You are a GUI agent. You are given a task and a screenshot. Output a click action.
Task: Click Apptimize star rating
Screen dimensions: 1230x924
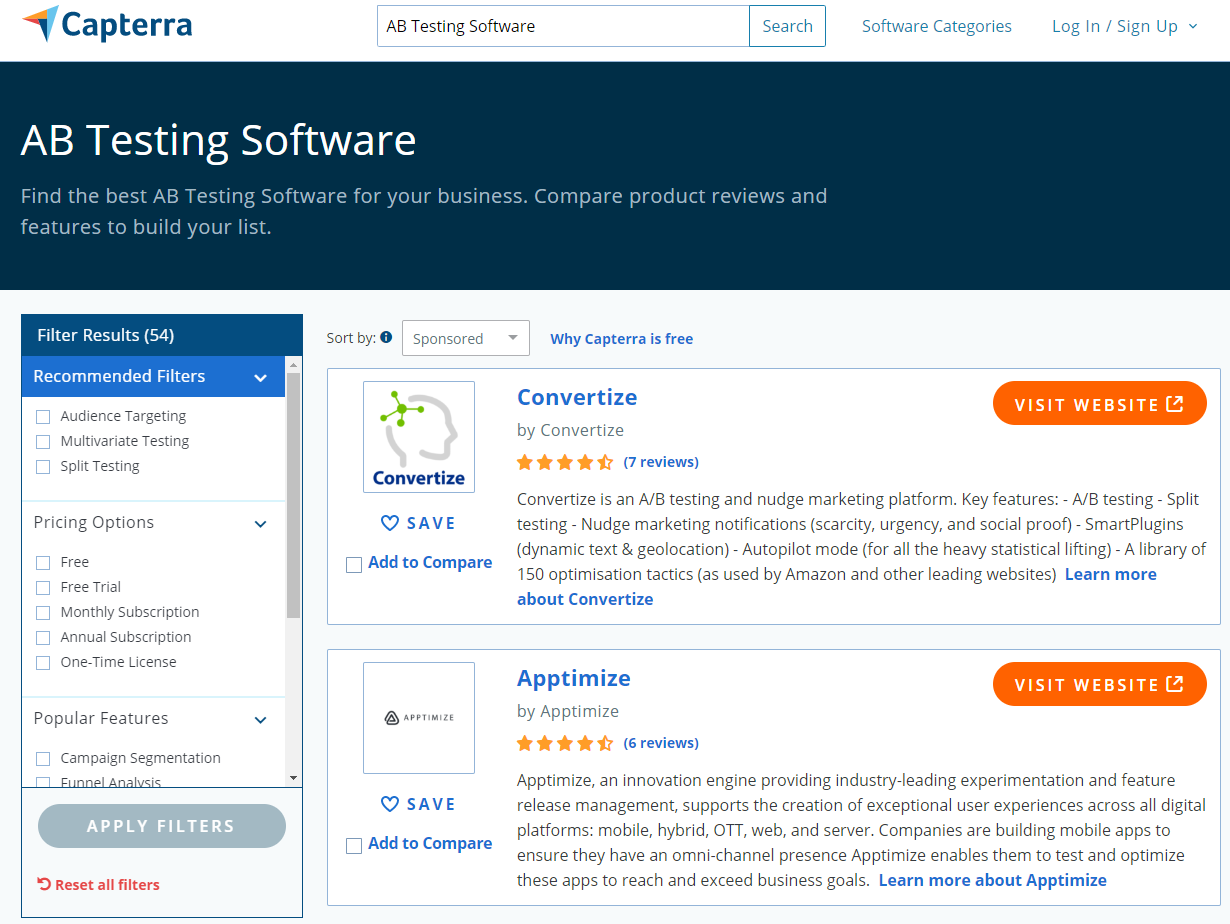[x=565, y=743]
